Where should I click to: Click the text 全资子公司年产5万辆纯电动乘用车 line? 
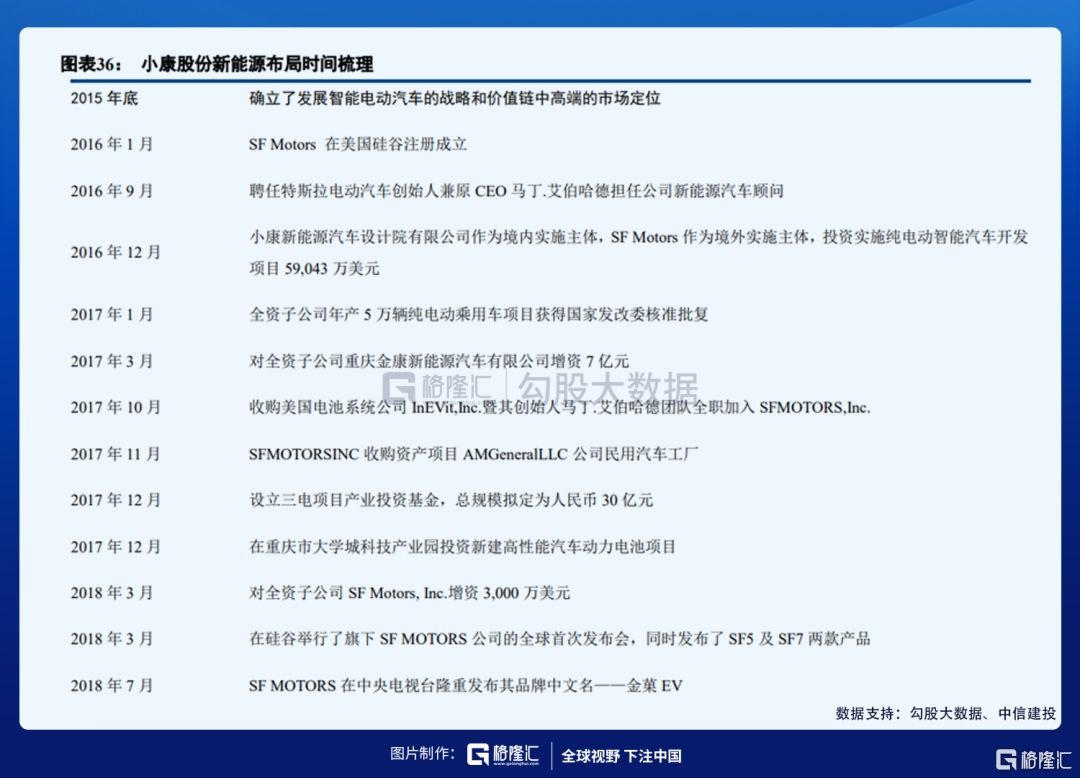pos(479,315)
